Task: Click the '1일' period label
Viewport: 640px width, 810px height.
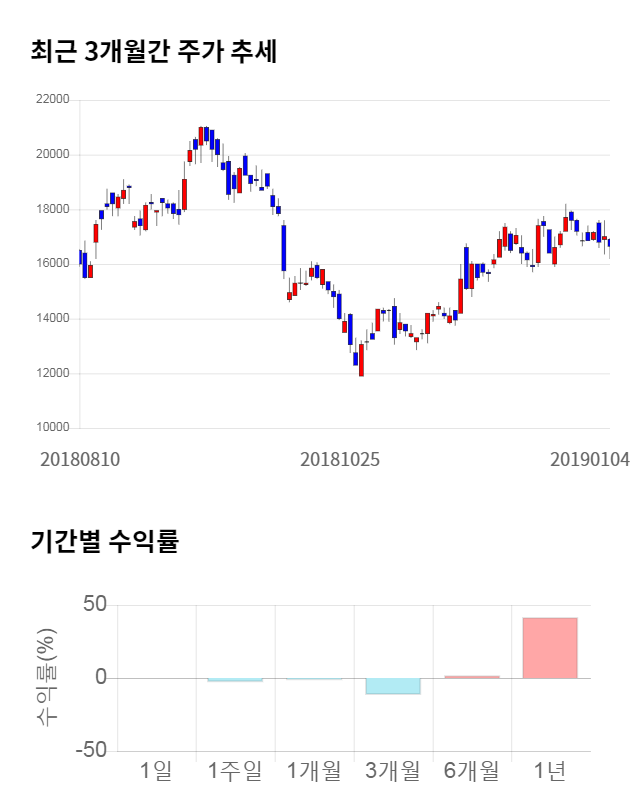Action: click(156, 771)
